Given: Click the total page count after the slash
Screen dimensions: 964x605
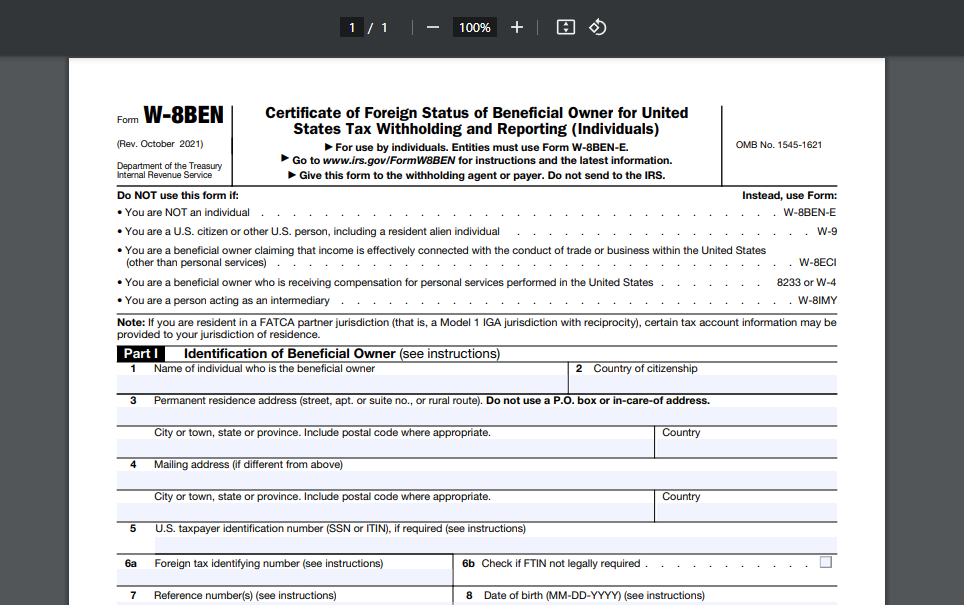Looking at the screenshot, I should point(384,28).
